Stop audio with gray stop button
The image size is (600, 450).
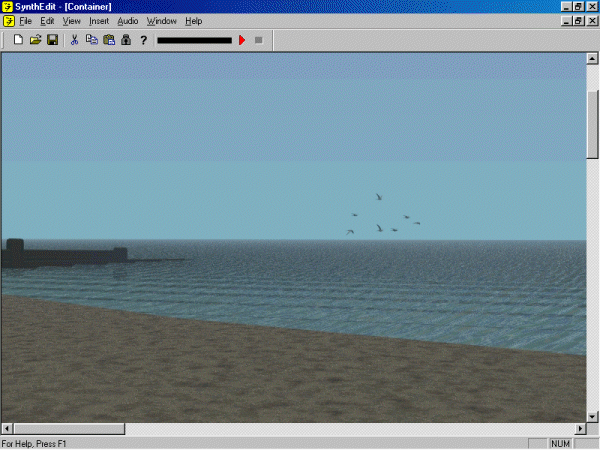(258, 40)
